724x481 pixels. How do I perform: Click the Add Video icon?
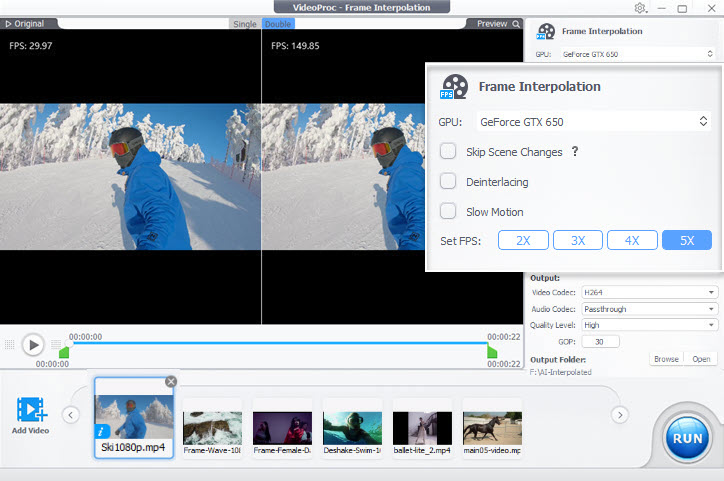pyautogui.click(x=31, y=410)
